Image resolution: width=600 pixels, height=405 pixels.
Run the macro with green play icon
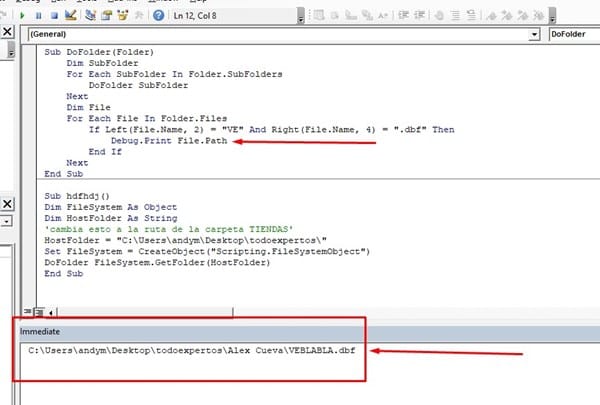click(22, 16)
